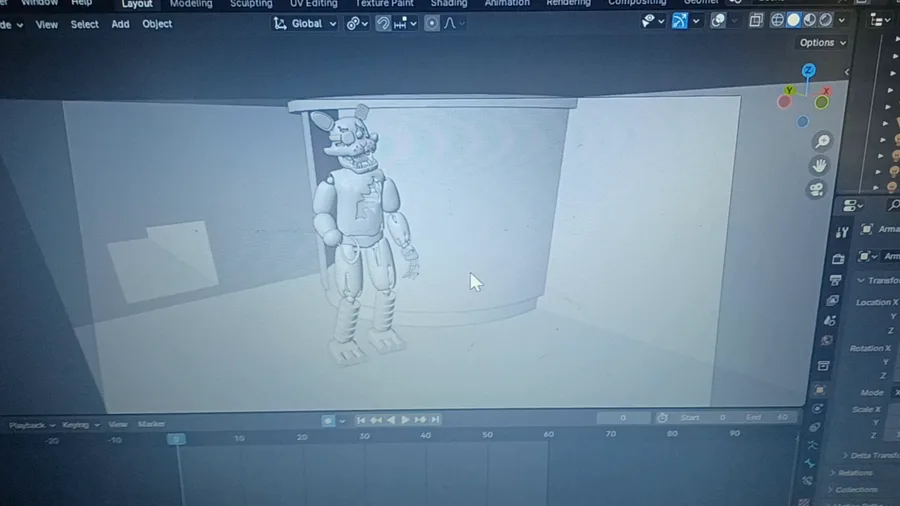
Task: Click the current frame number field
Action: tap(623, 418)
